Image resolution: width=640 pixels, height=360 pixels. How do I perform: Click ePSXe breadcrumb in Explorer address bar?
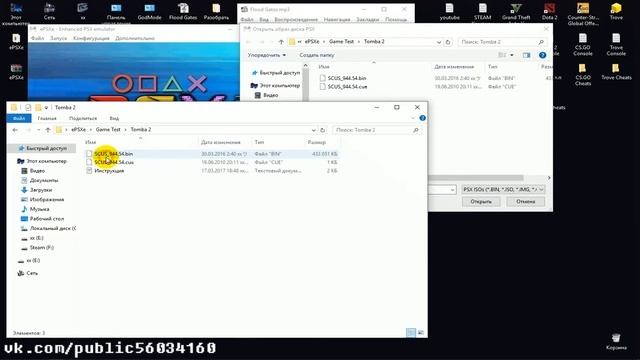[78, 129]
